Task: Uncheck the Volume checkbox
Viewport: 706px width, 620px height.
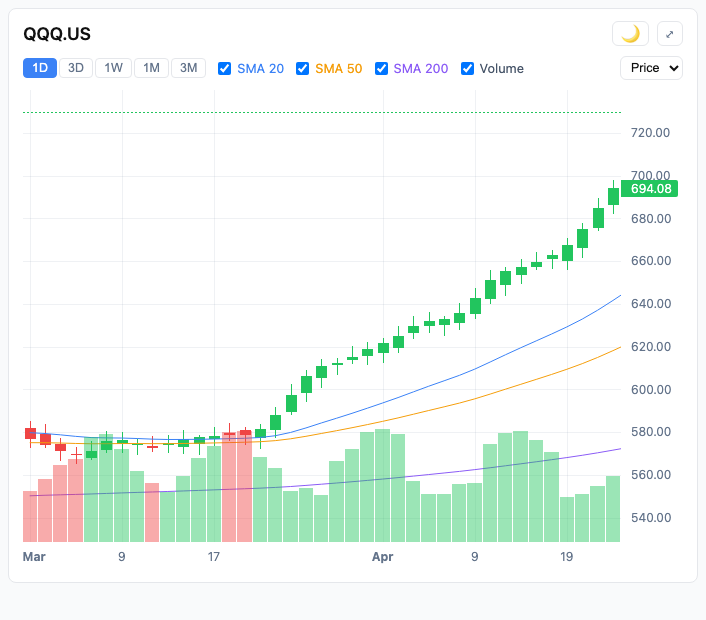Action: tap(467, 68)
